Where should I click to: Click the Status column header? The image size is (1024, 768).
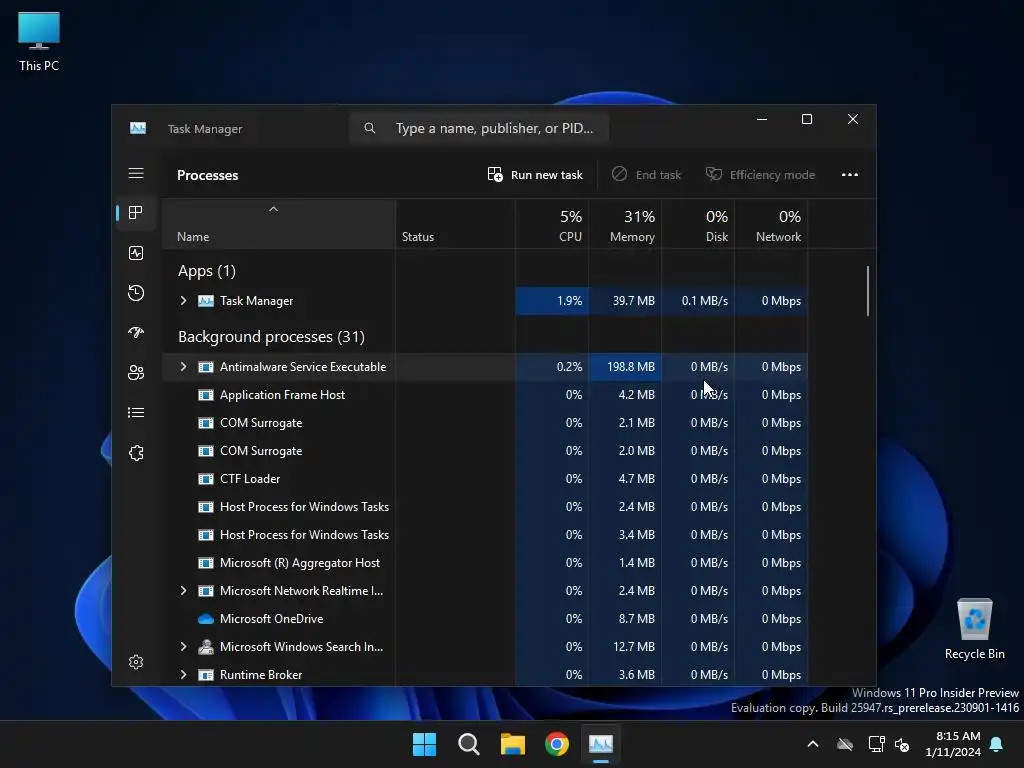tap(455, 224)
